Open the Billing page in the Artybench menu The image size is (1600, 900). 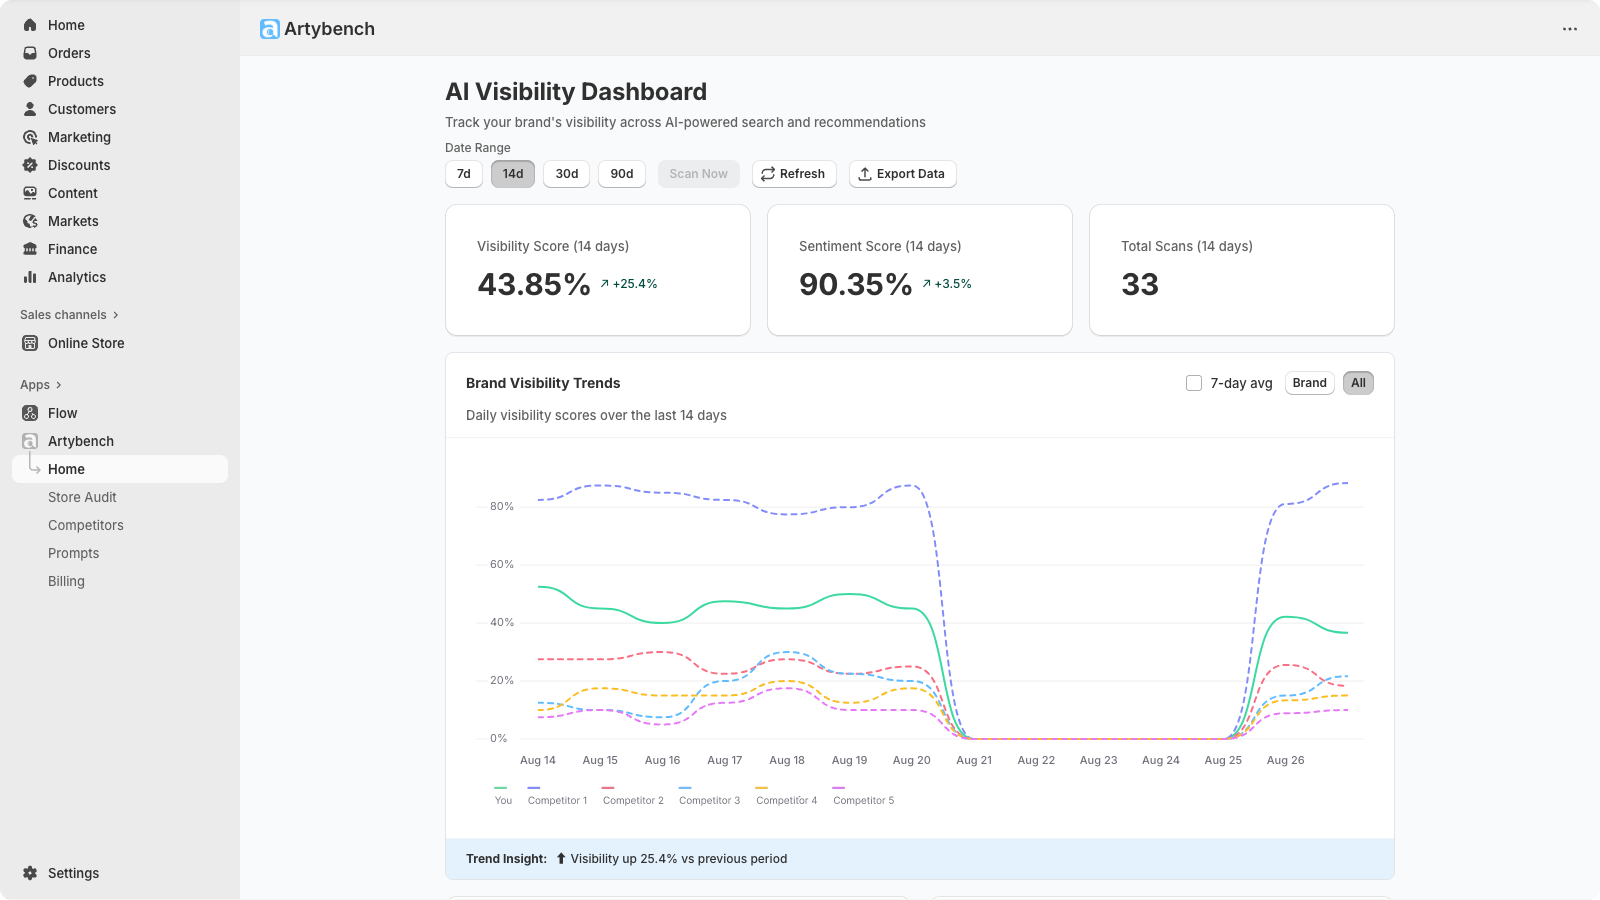tap(66, 581)
